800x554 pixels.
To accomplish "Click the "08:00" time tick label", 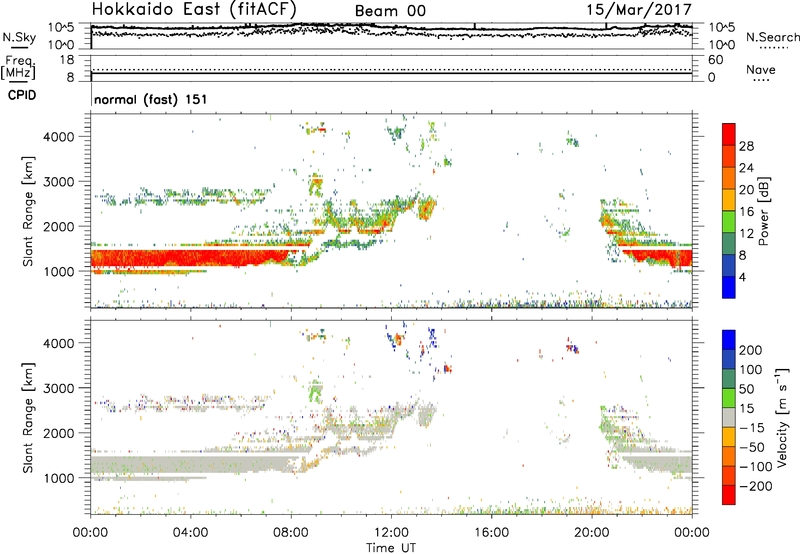I will point(291,533).
